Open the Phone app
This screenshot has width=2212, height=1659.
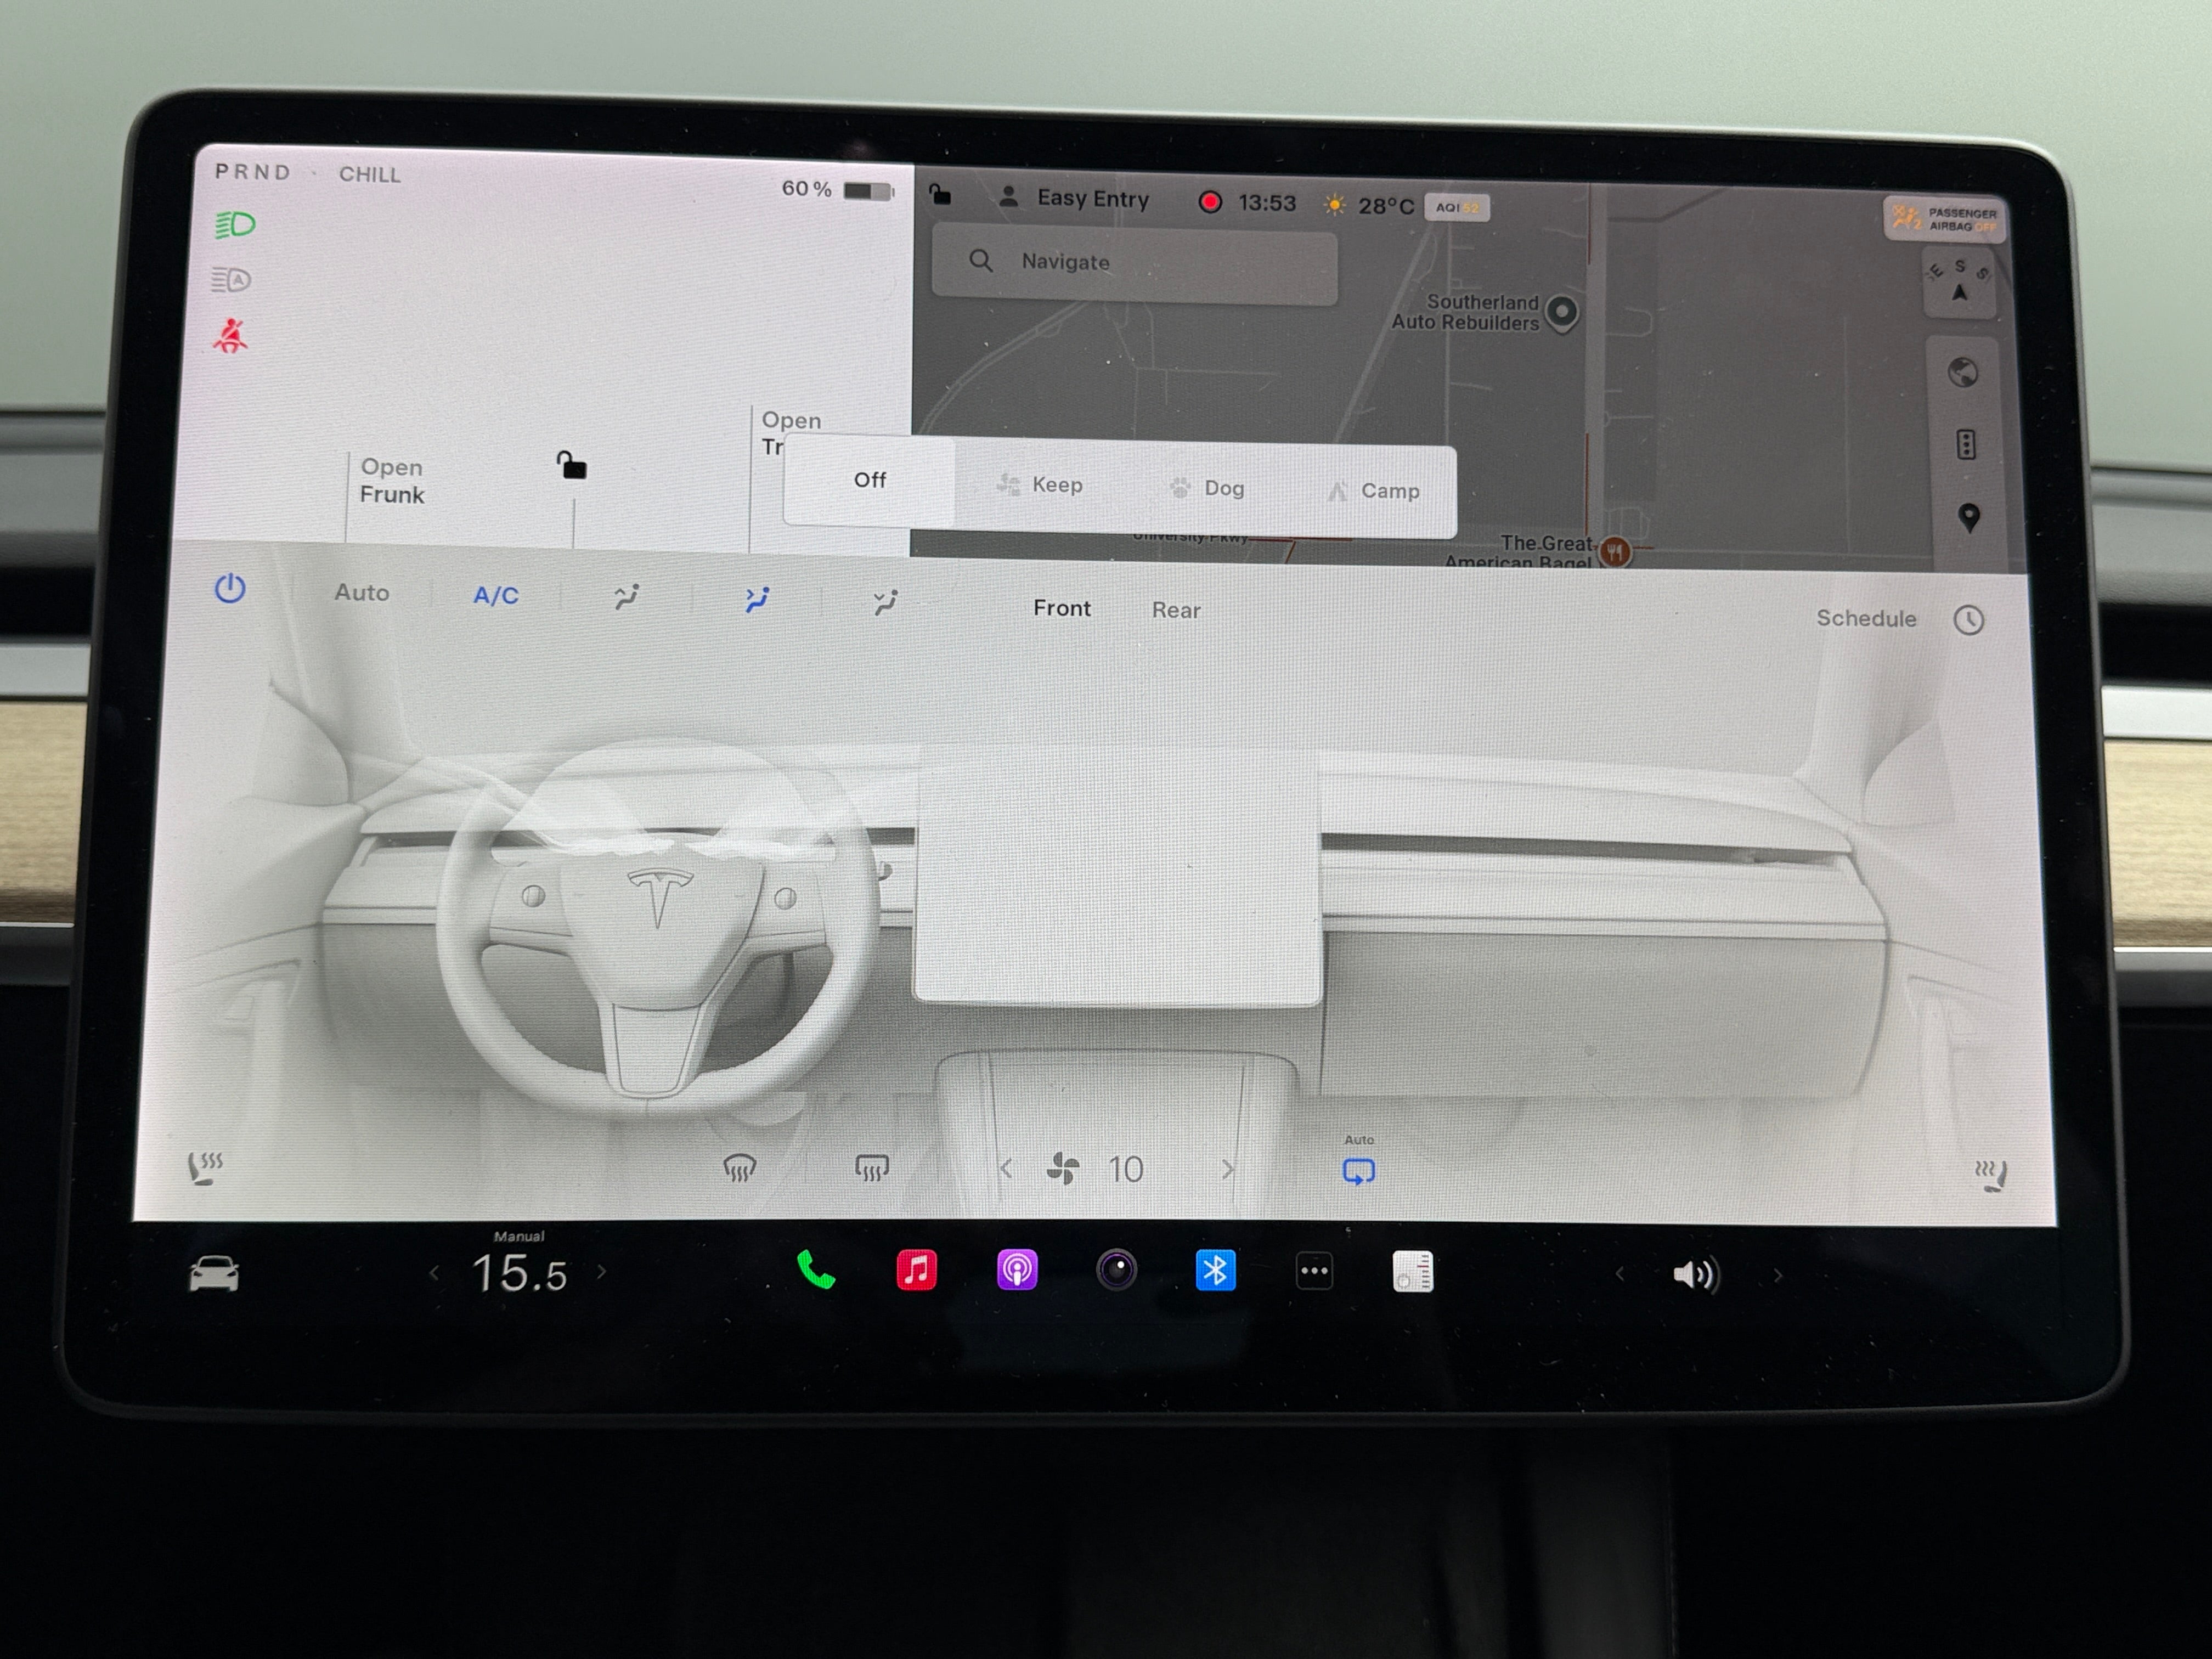[815, 1271]
